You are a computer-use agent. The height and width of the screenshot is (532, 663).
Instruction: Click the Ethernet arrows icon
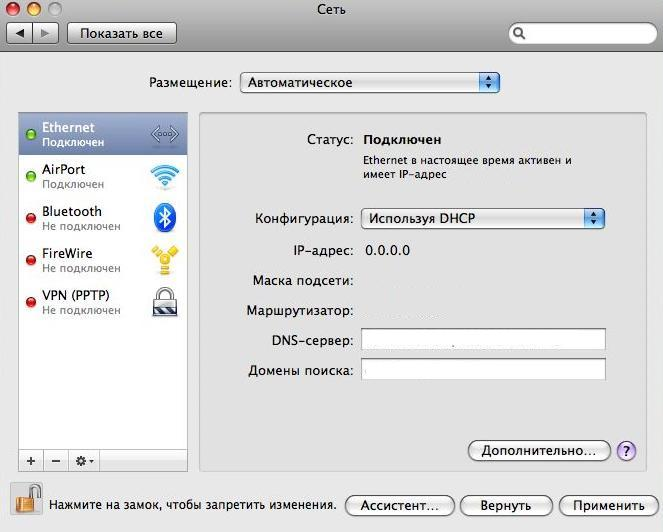pyautogui.click(x=165, y=134)
